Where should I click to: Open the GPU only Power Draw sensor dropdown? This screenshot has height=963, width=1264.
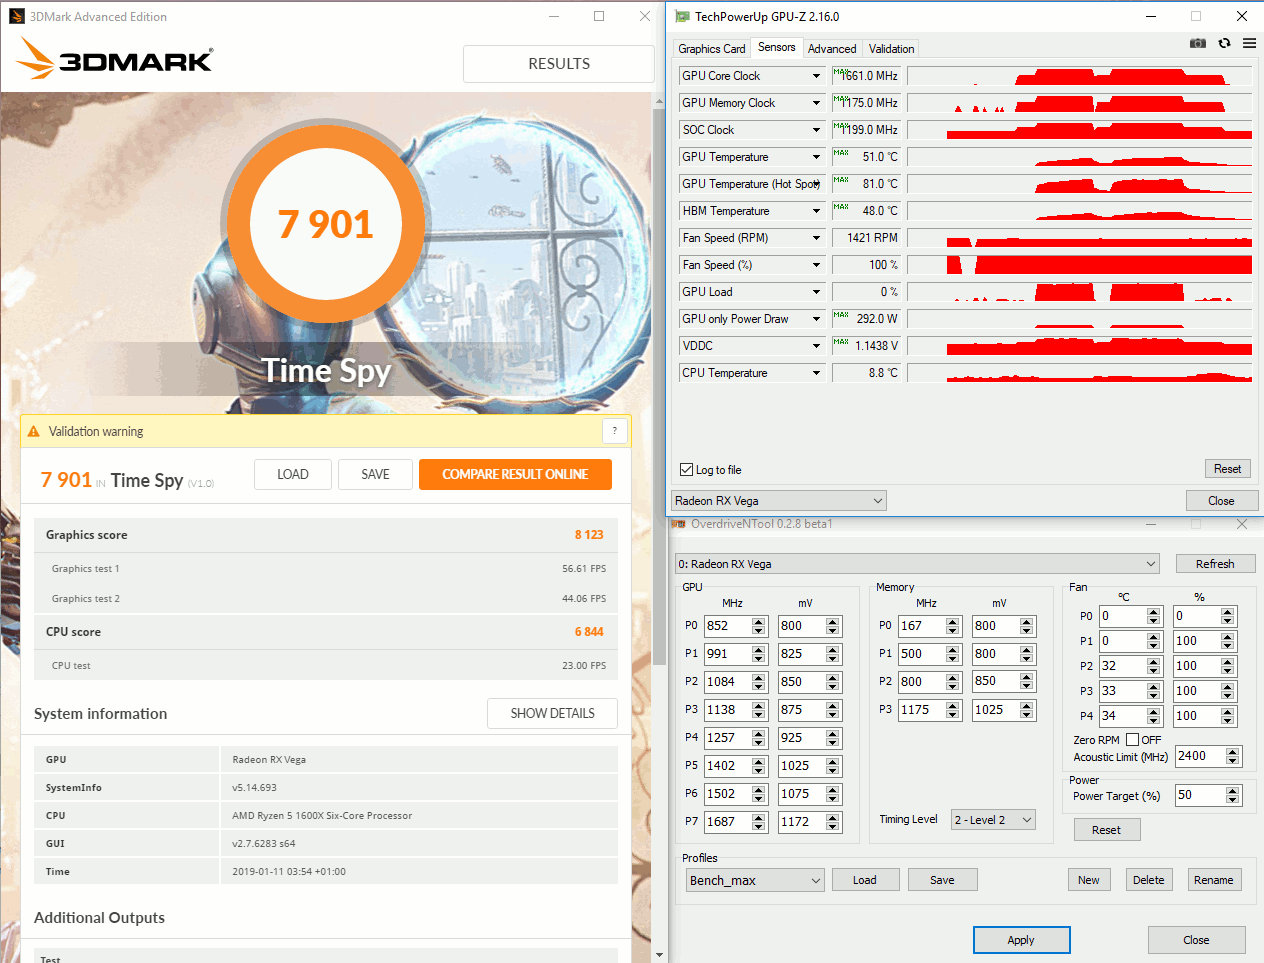click(x=817, y=319)
